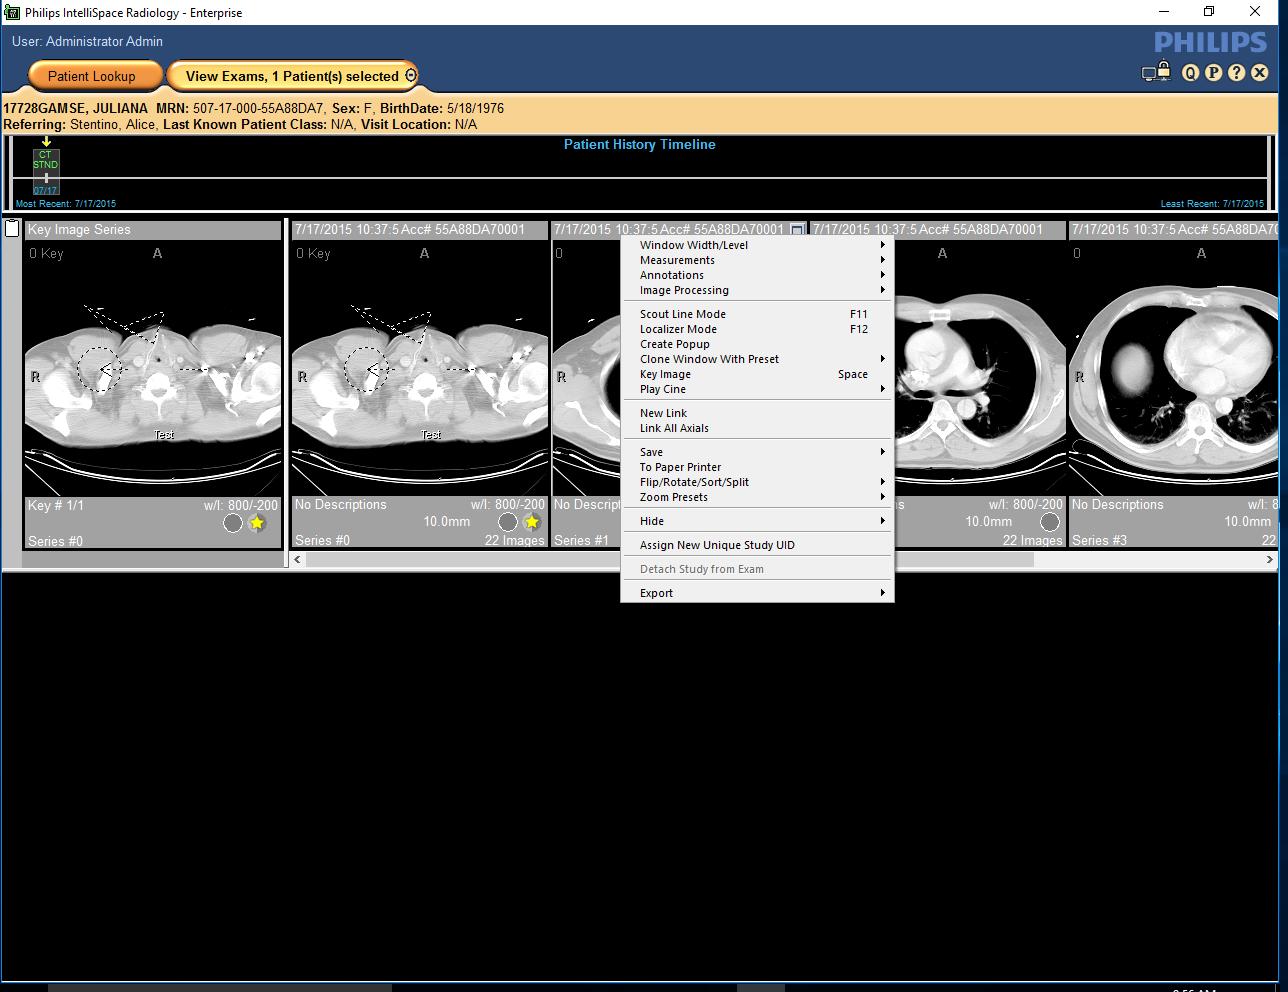Select Assign New Unique Study UID
This screenshot has height=992, width=1288.
coord(757,545)
